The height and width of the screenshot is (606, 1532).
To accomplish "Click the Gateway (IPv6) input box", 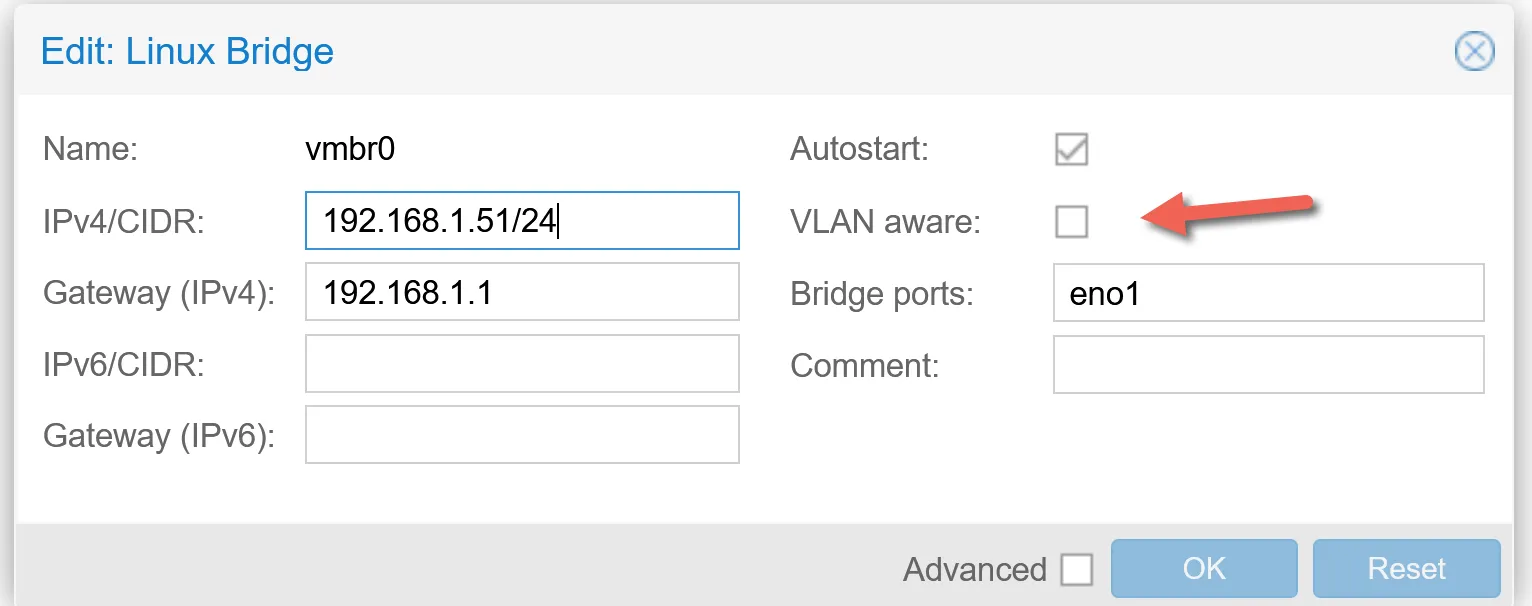I will [521, 434].
